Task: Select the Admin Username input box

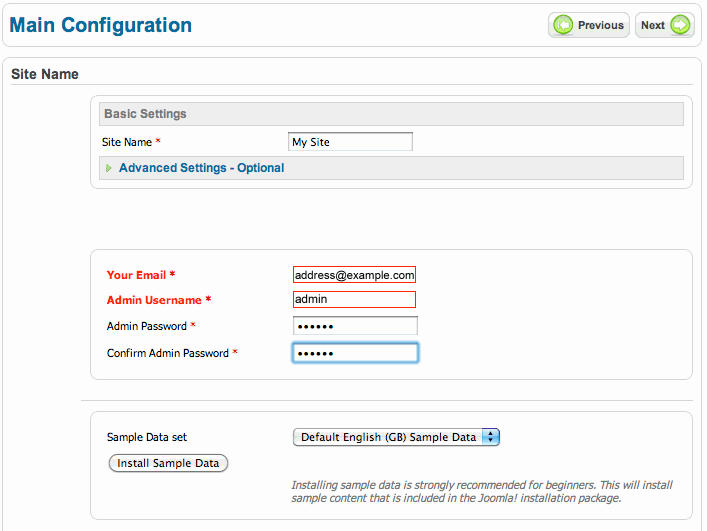Action: click(x=354, y=299)
